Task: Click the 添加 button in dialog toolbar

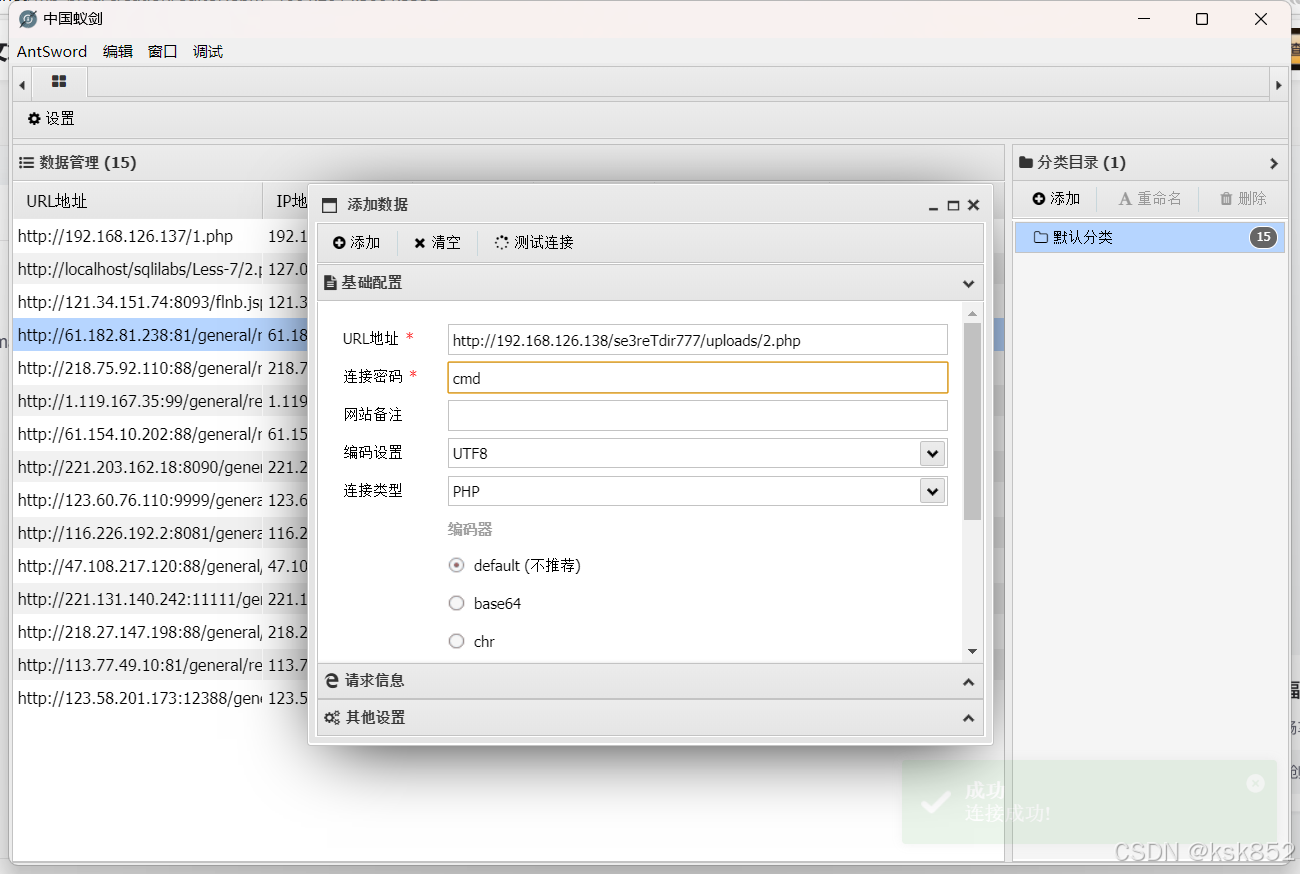Action: [357, 242]
